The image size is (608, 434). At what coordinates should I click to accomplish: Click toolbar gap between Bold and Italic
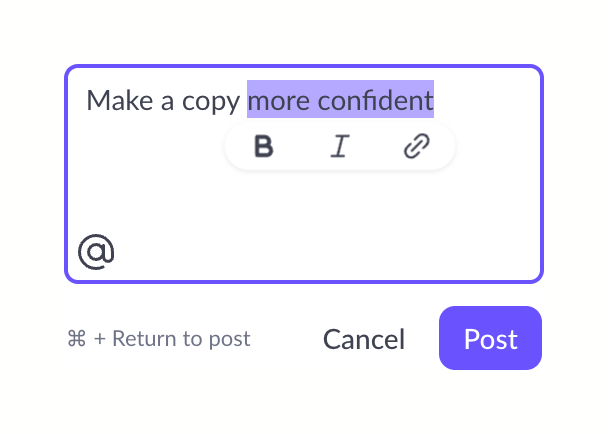coord(302,148)
